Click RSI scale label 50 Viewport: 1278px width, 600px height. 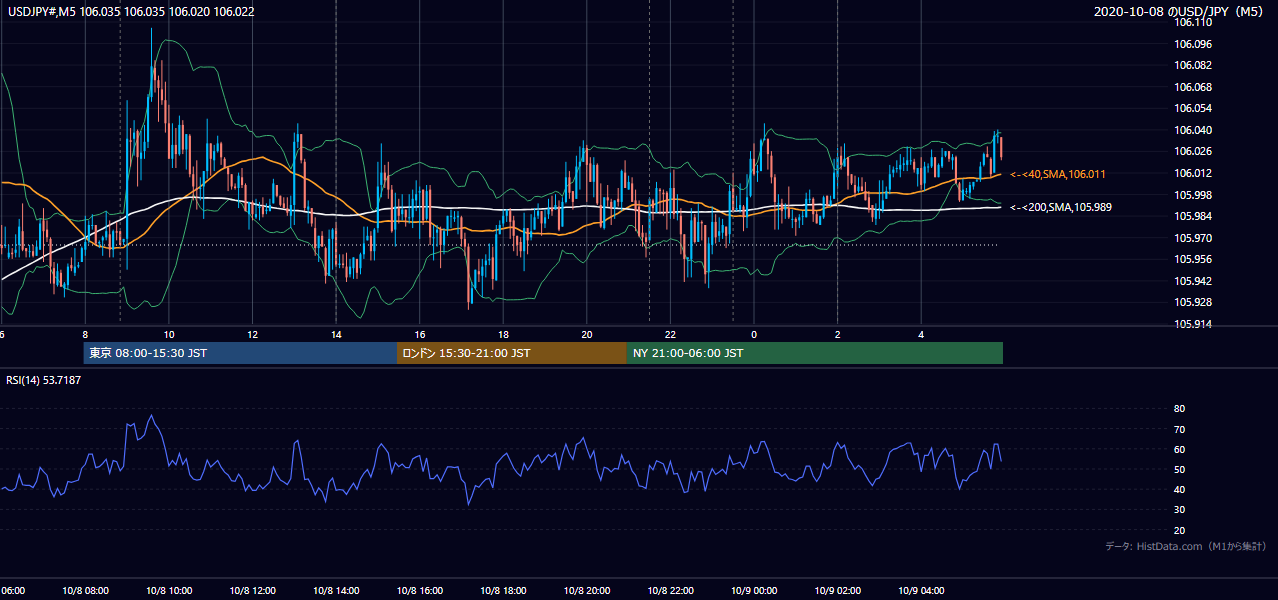click(x=1179, y=469)
